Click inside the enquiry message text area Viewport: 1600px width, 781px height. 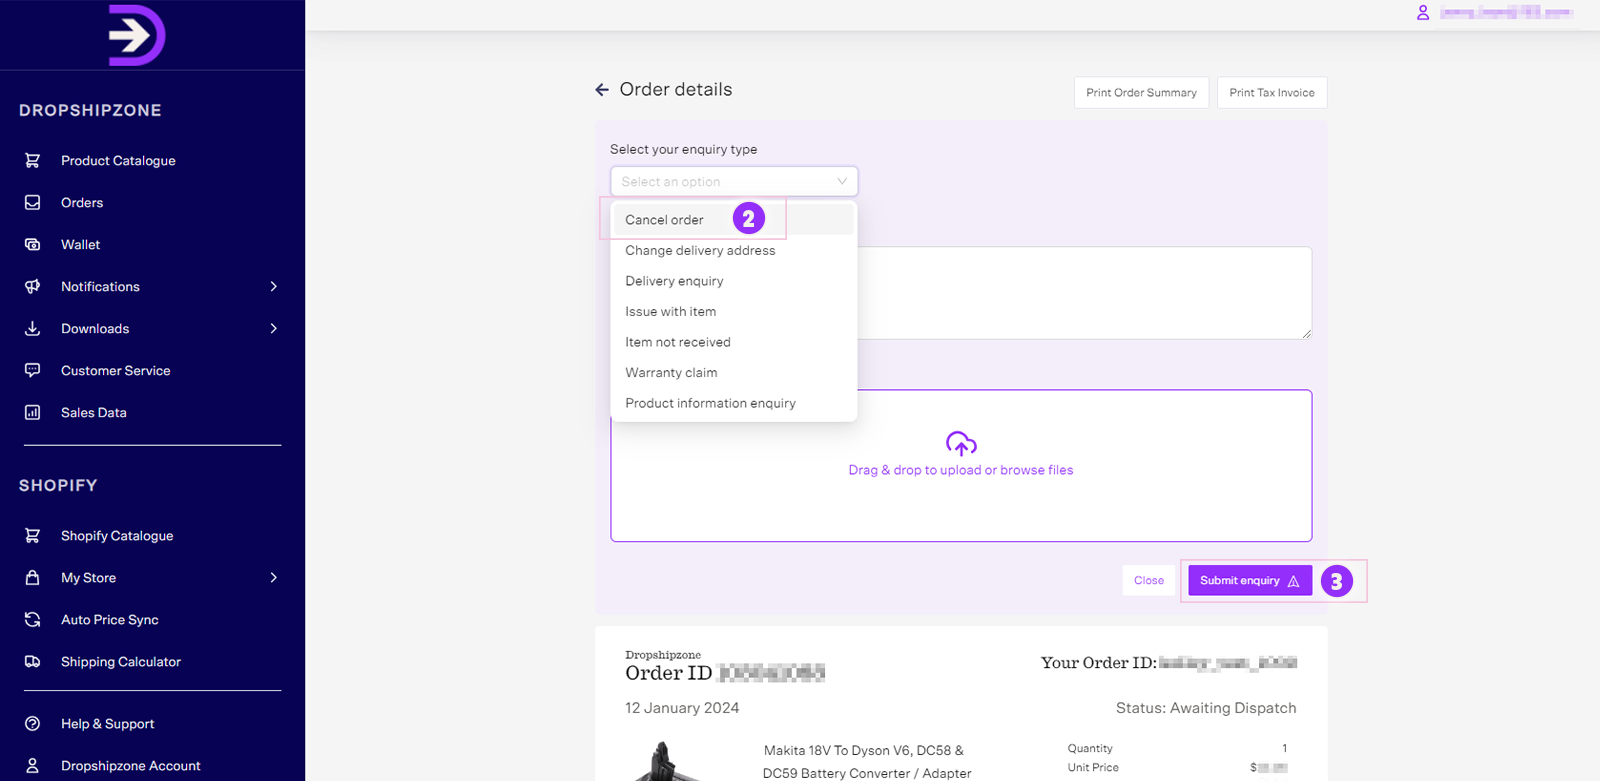pos(1084,293)
